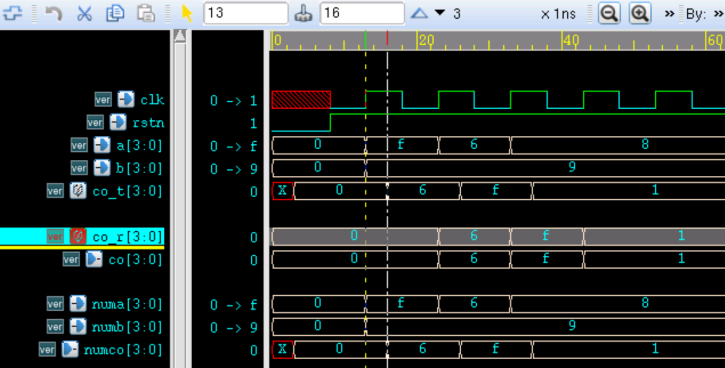This screenshot has height=368, width=725.
Task: Click the input port icon beside numa[3:0]
Action: coord(78,304)
